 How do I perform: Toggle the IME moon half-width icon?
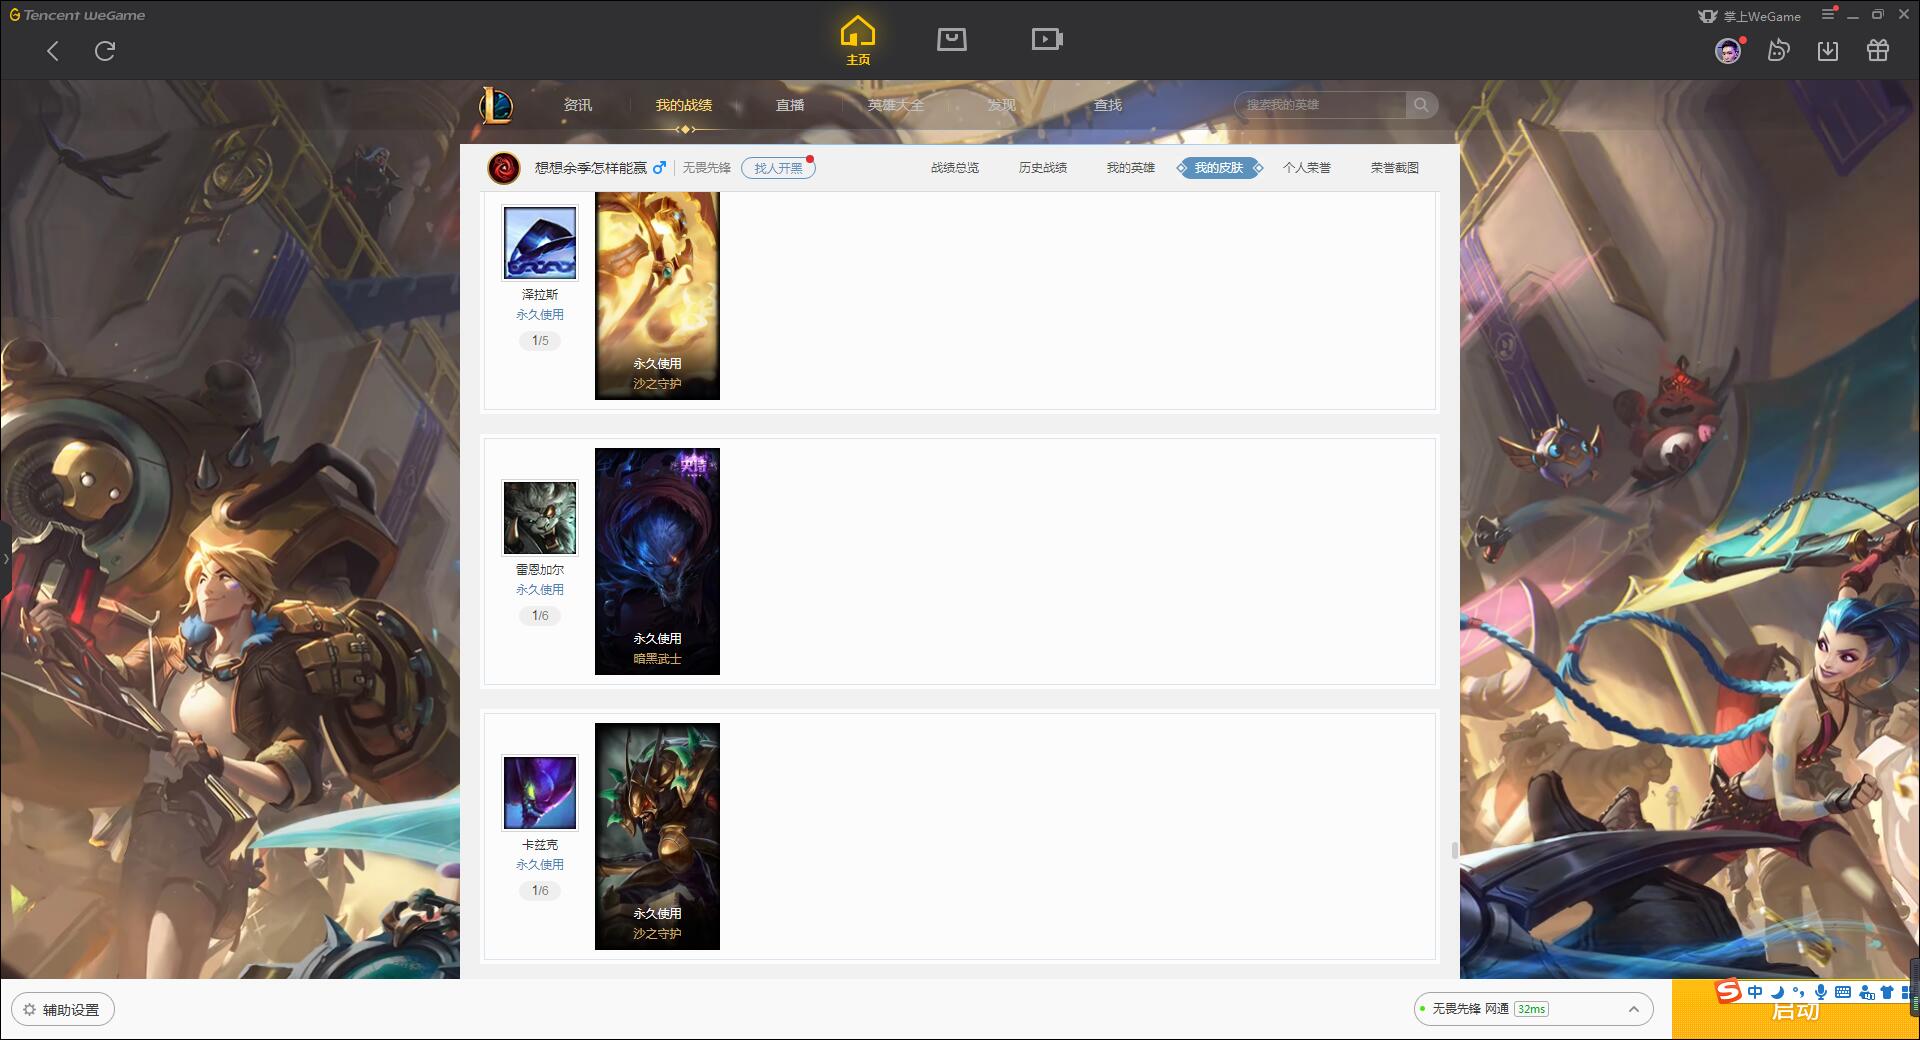pyautogui.click(x=1778, y=992)
